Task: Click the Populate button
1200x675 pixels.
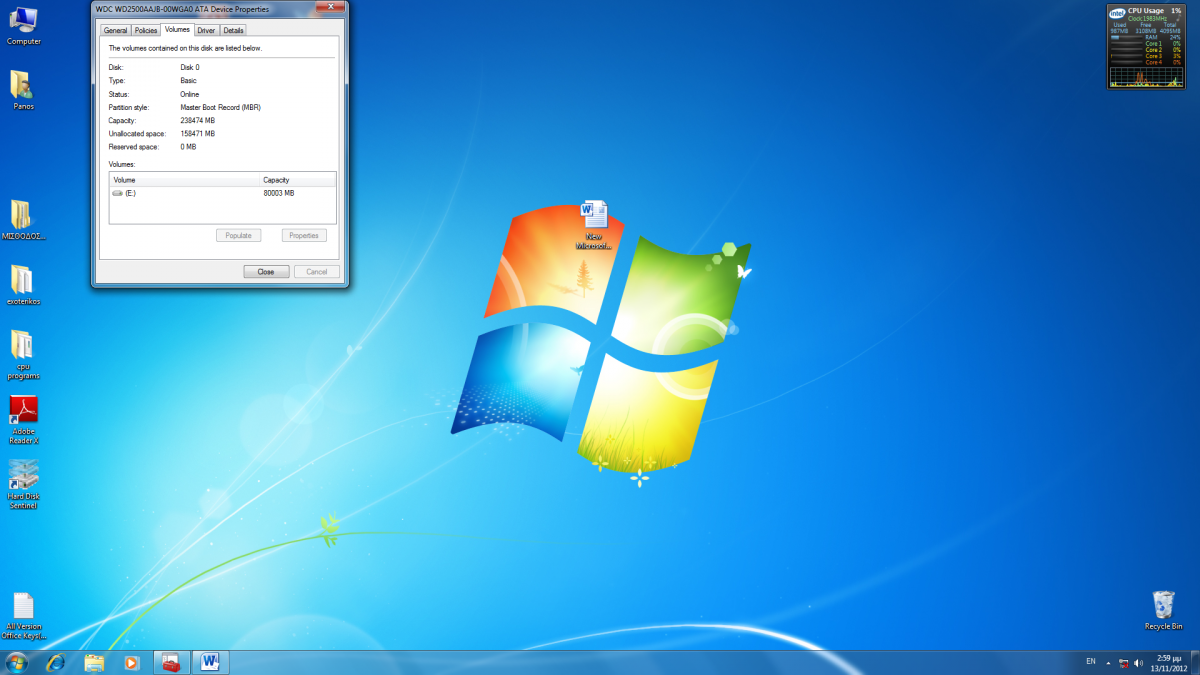Action: point(239,236)
